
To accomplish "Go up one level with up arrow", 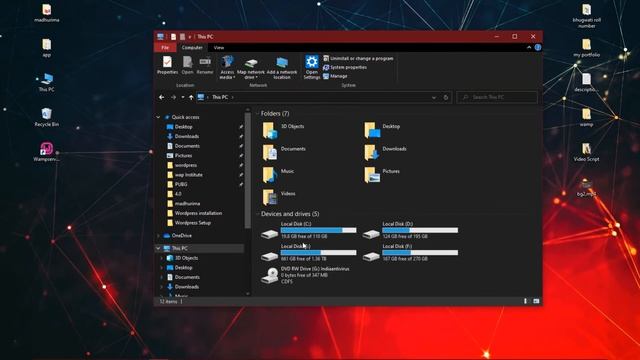I will [191, 97].
